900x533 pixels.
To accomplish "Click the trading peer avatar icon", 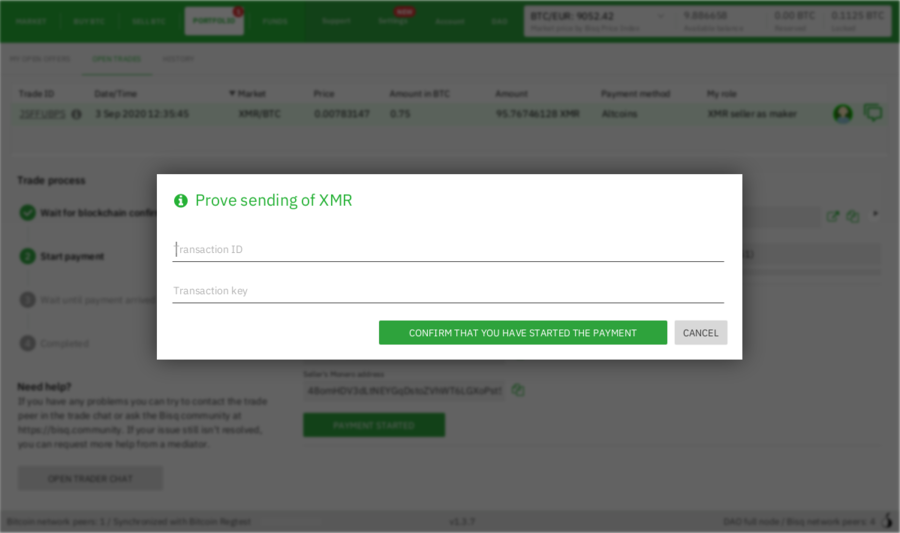I will [843, 114].
